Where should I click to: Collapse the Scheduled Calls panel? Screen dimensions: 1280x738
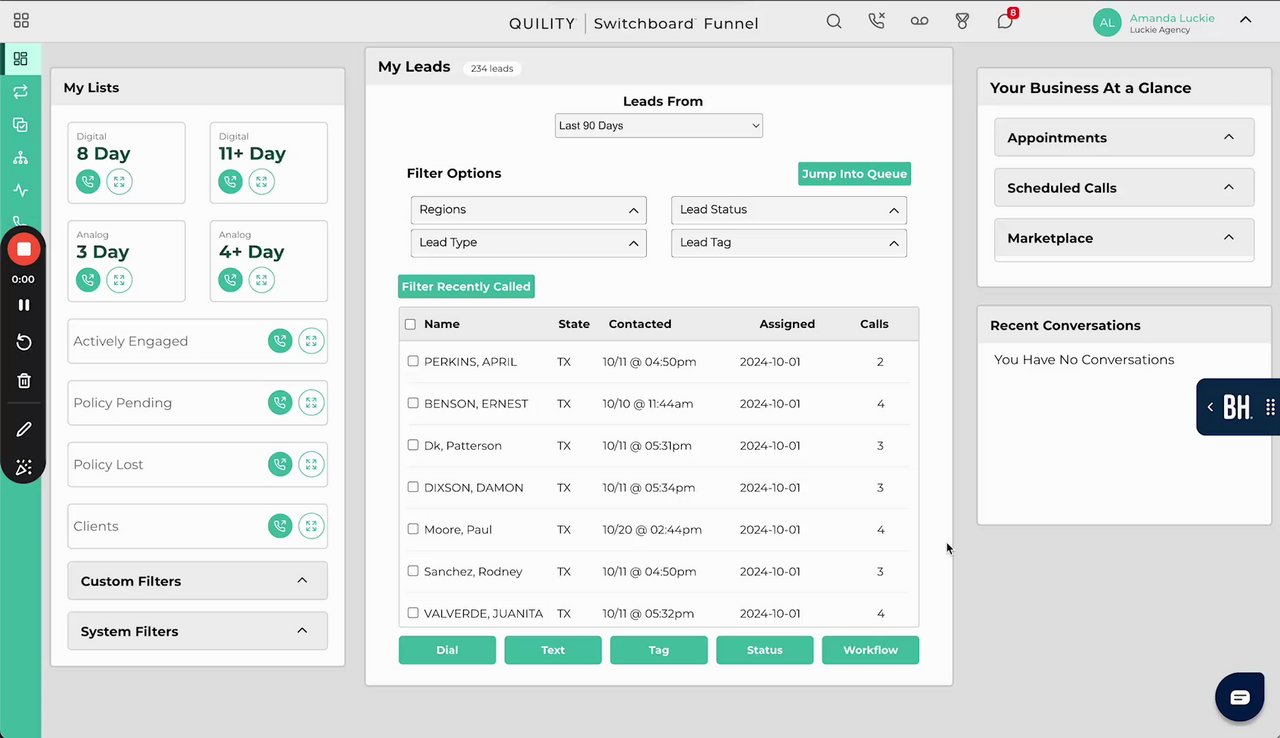pyautogui.click(x=1124, y=188)
